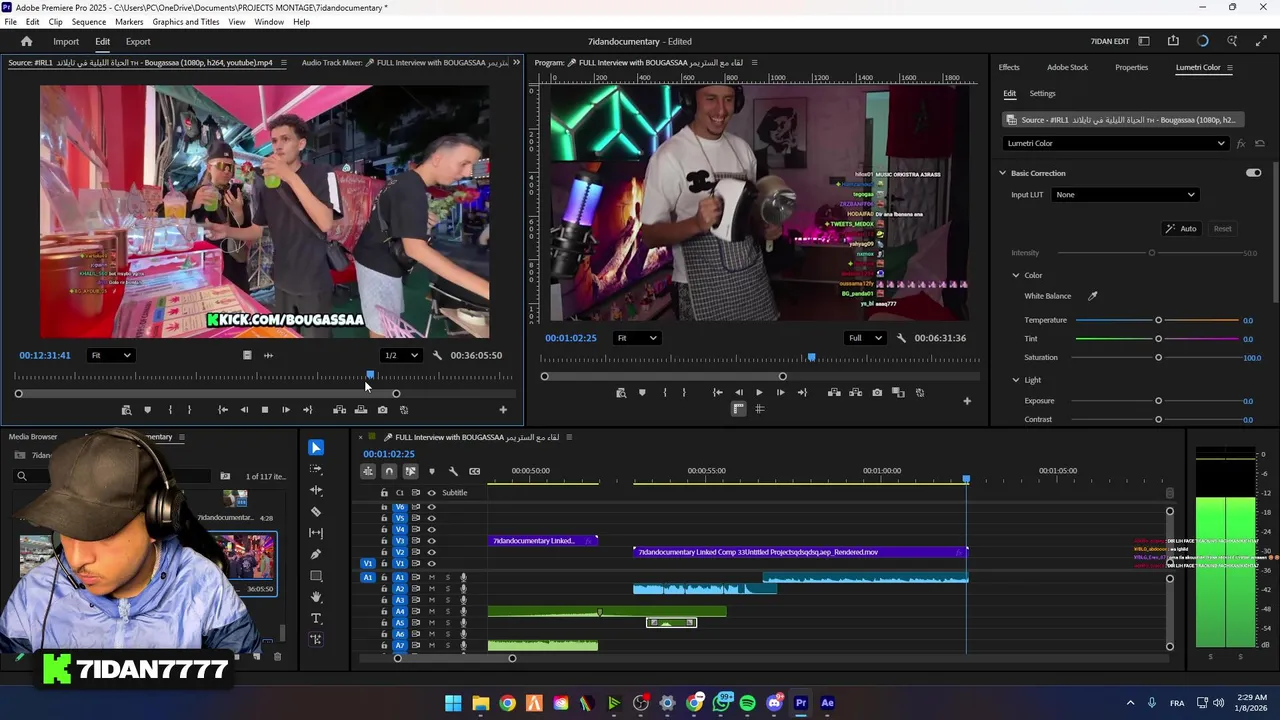Image resolution: width=1280 pixels, height=720 pixels.
Task: Adjust Tint slider handle
Action: pyautogui.click(x=1158, y=339)
